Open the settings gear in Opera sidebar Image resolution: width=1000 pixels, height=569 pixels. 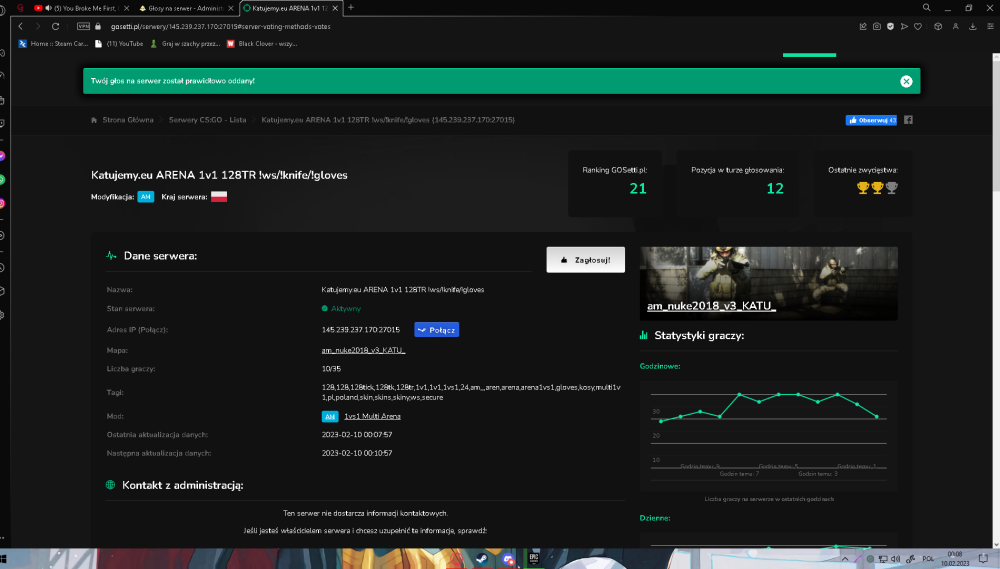2,315
